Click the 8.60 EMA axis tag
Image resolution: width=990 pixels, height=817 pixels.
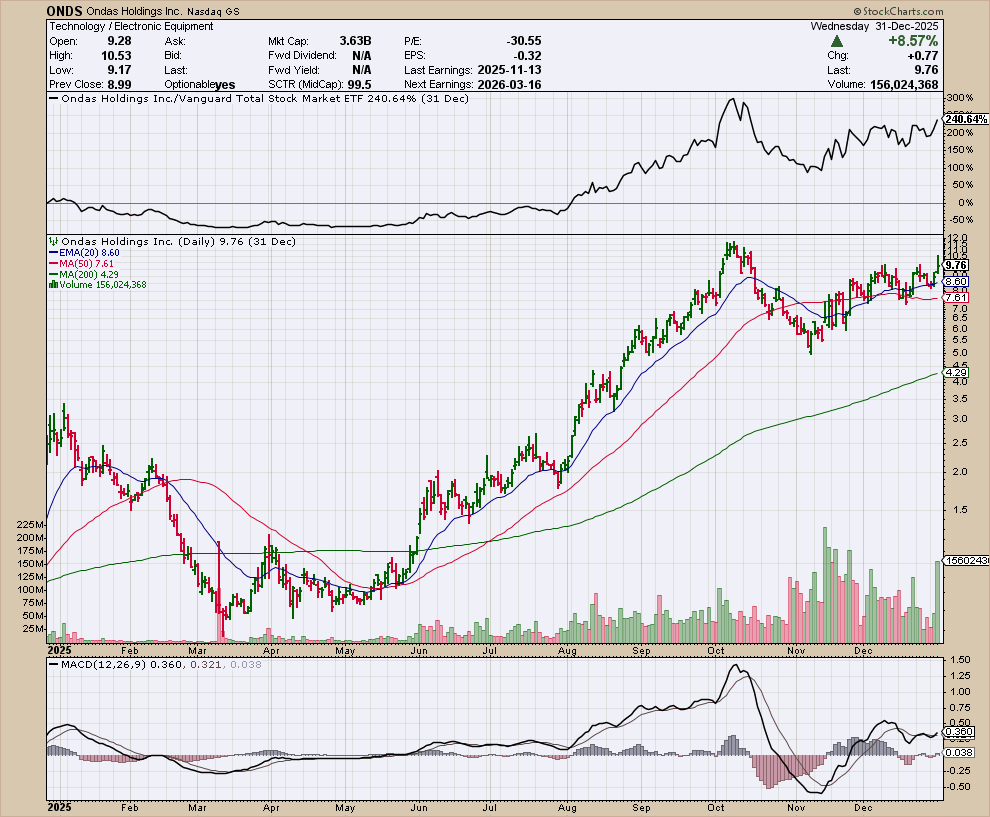click(x=957, y=282)
